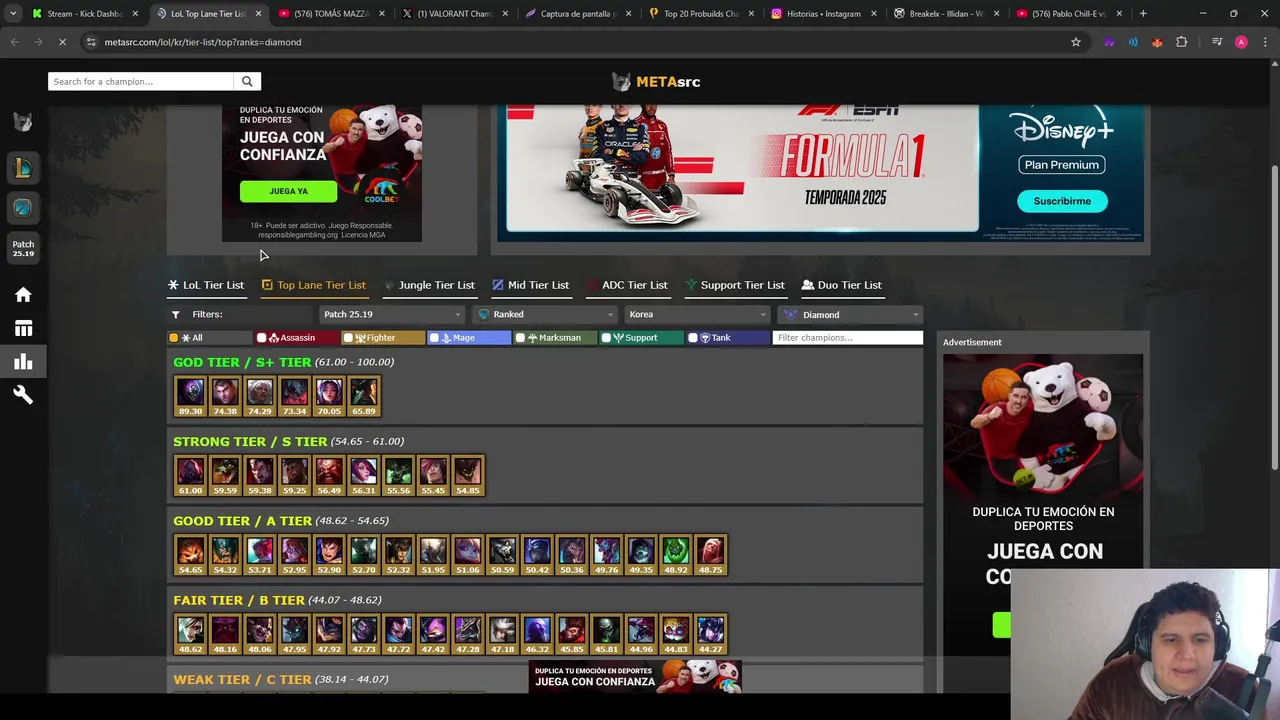Select Strong Tier champion scored 61.00
1280x720 pixels.
[x=190, y=476]
